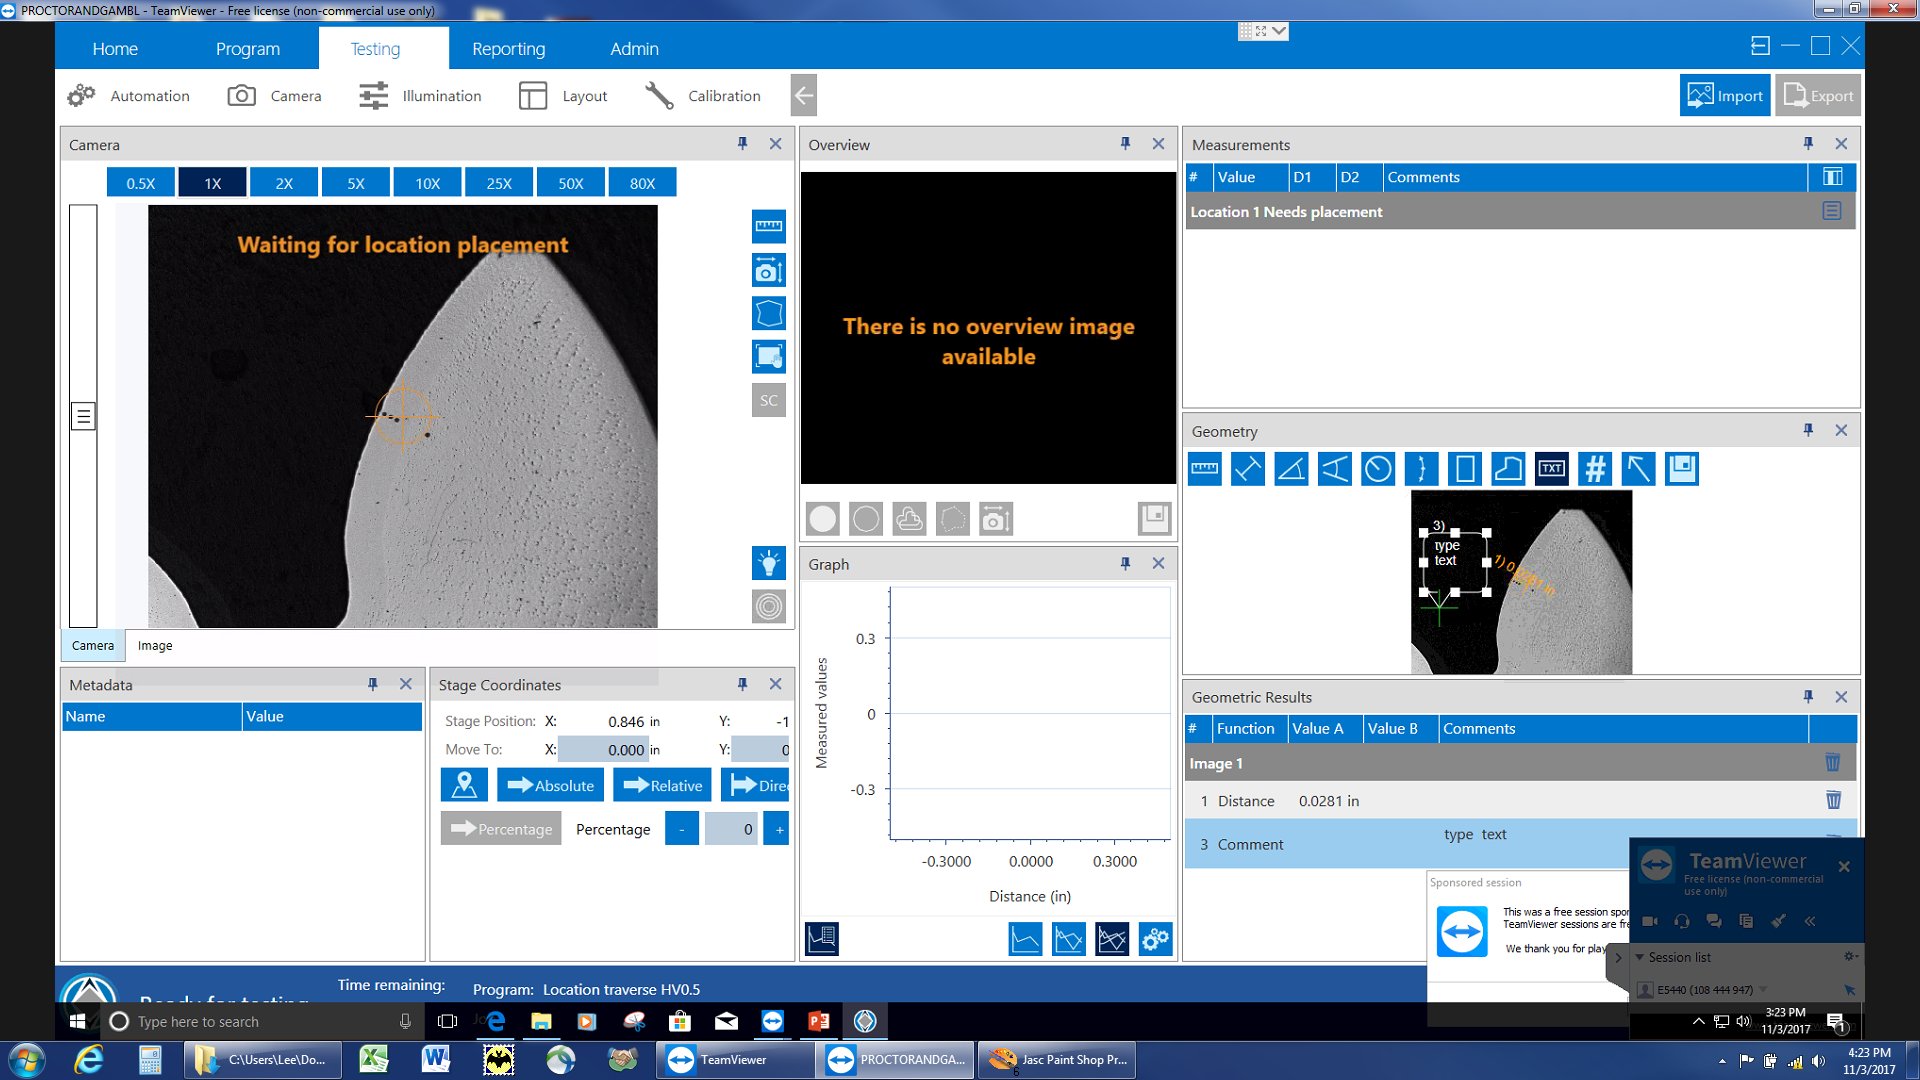
Task: Decrease percentage with minus button
Action: click(x=682, y=828)
